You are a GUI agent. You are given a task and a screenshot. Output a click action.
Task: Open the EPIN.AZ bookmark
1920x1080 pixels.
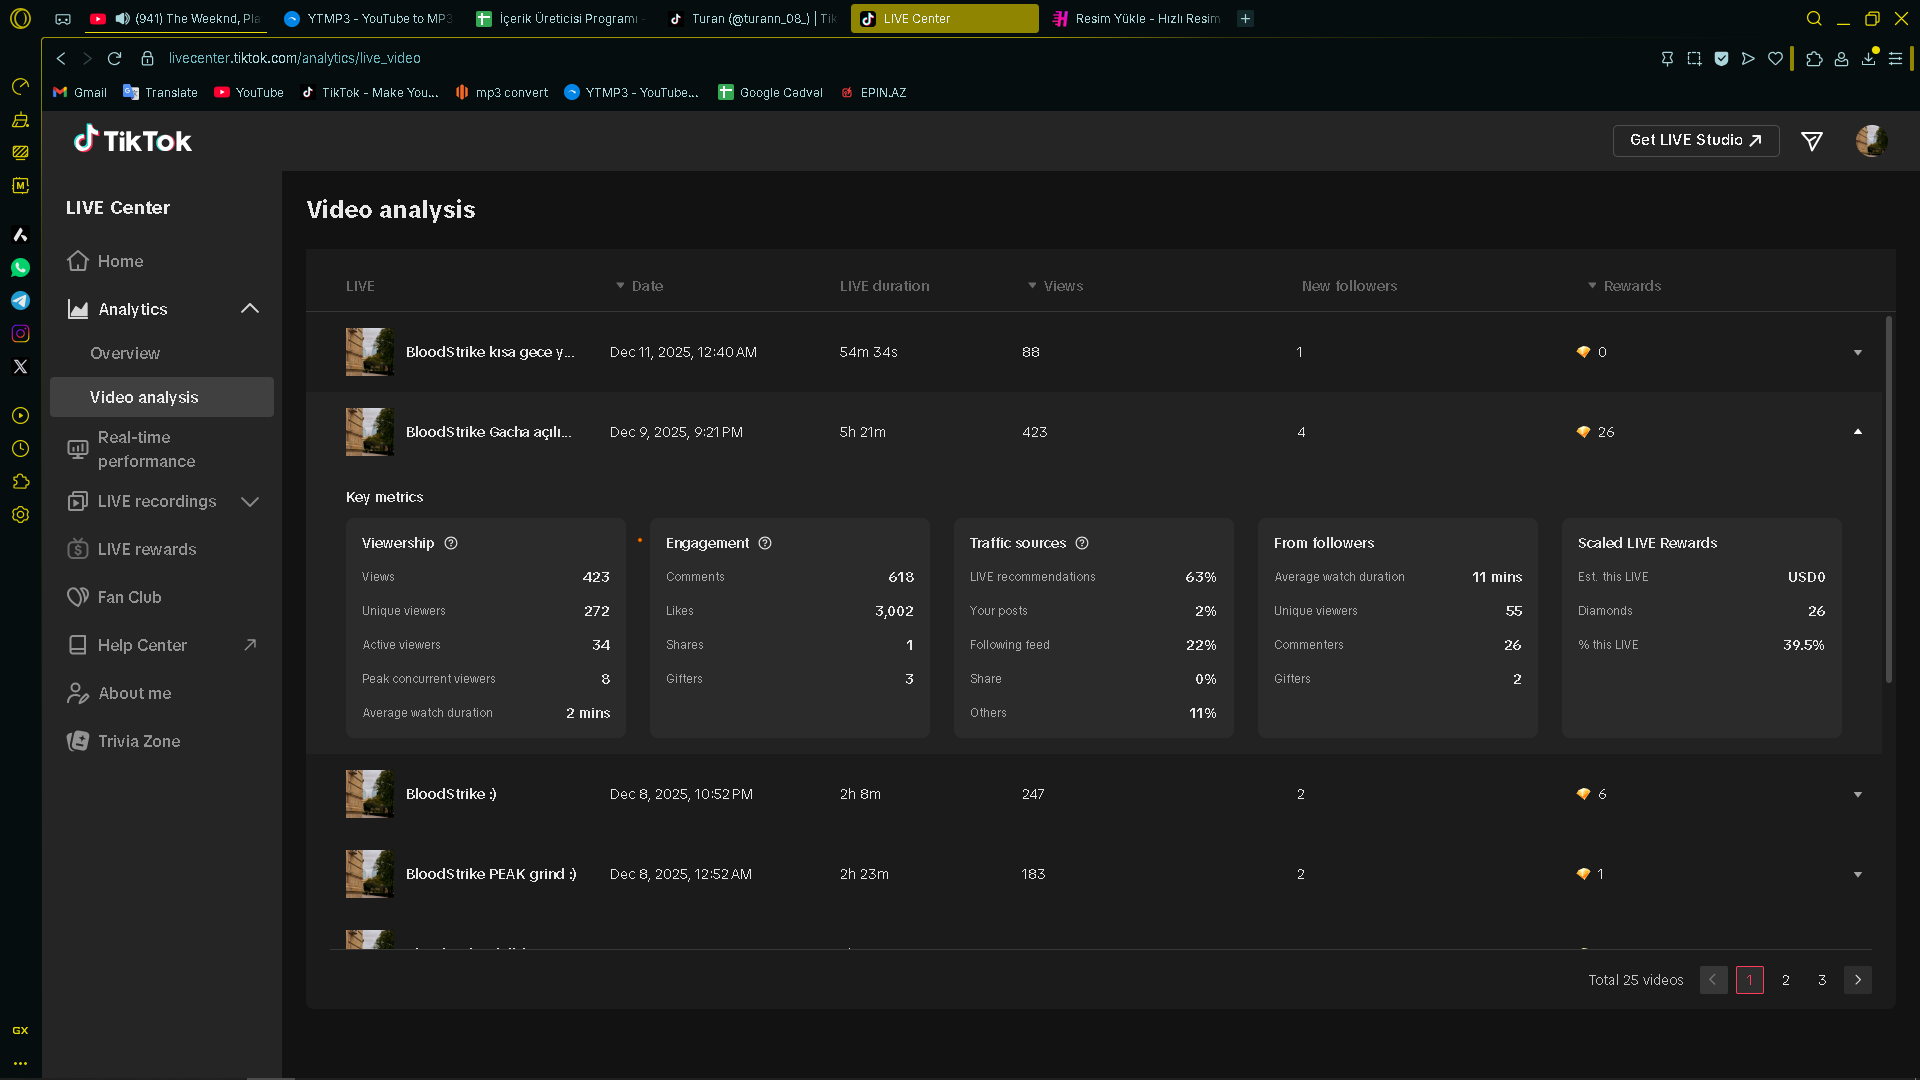873,92
